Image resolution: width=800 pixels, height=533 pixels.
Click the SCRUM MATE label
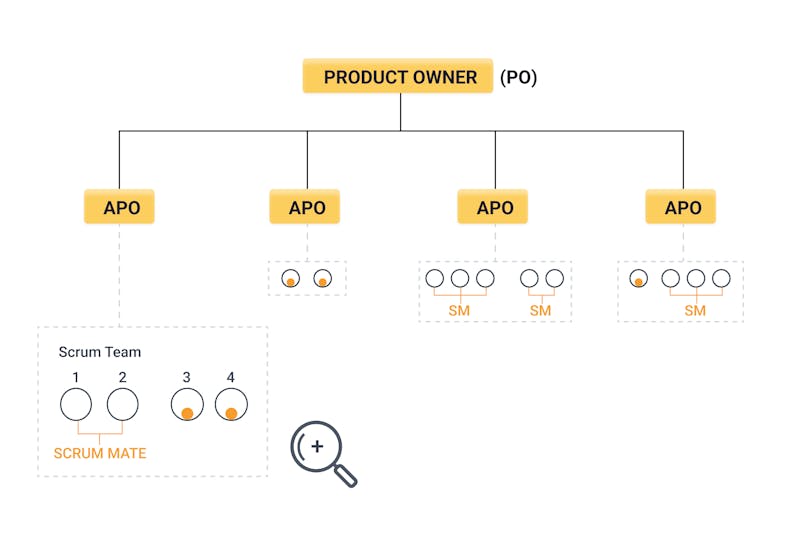pyautogui.click(x=100, y=453)
